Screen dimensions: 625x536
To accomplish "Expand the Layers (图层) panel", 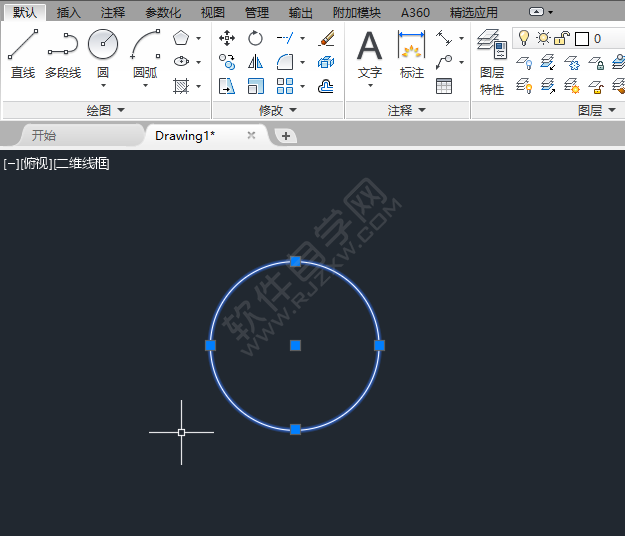I will click(x=597, y=110).
